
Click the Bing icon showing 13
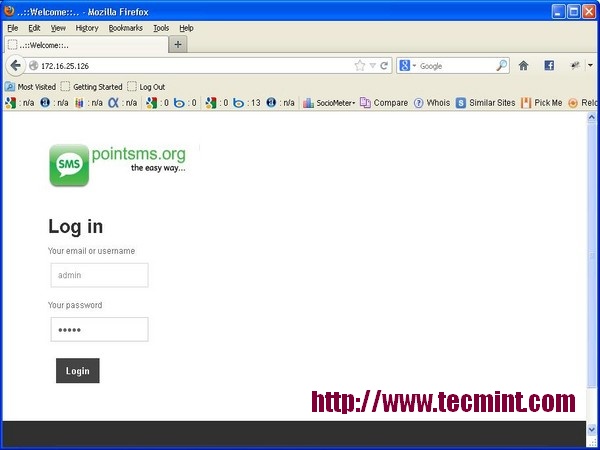tap(238, 103)
